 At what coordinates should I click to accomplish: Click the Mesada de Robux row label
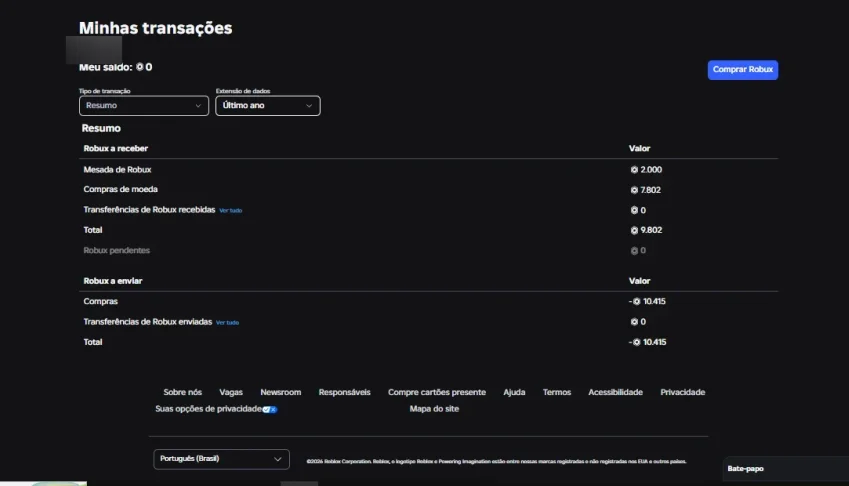tap(117, 170)
